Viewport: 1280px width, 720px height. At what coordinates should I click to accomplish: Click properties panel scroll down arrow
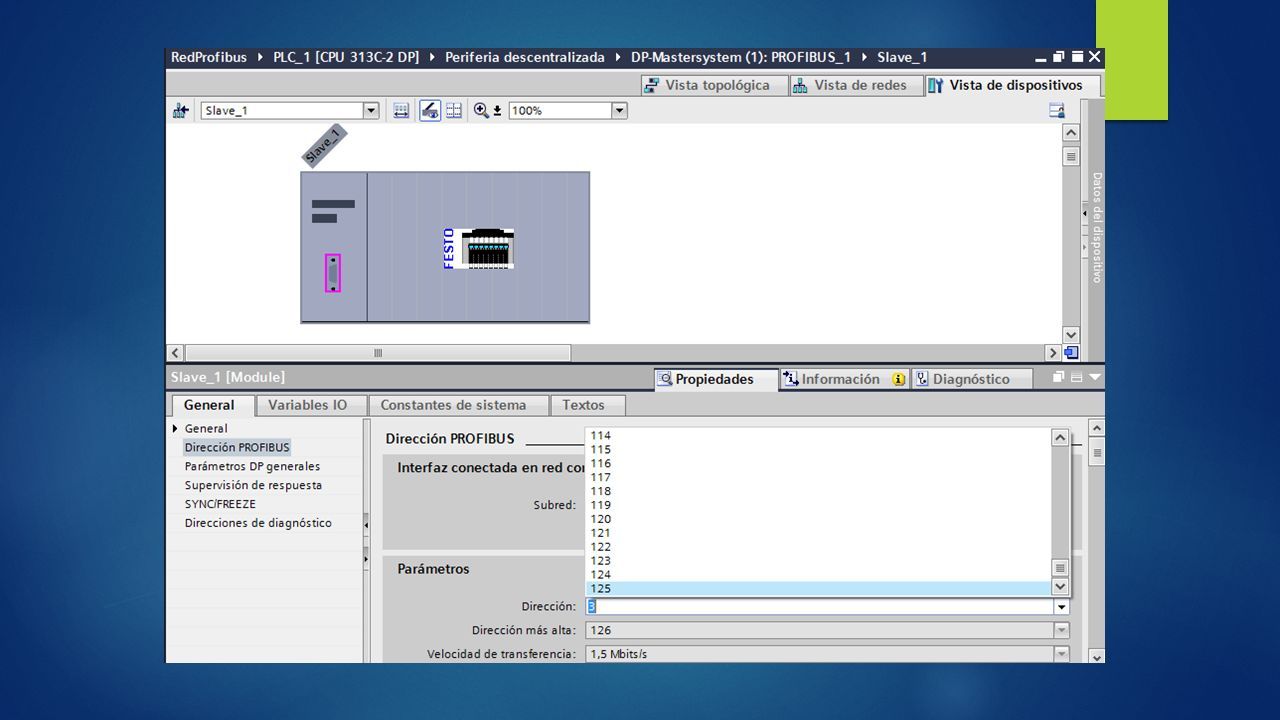pyautogui.click(x=1096, y=657)
